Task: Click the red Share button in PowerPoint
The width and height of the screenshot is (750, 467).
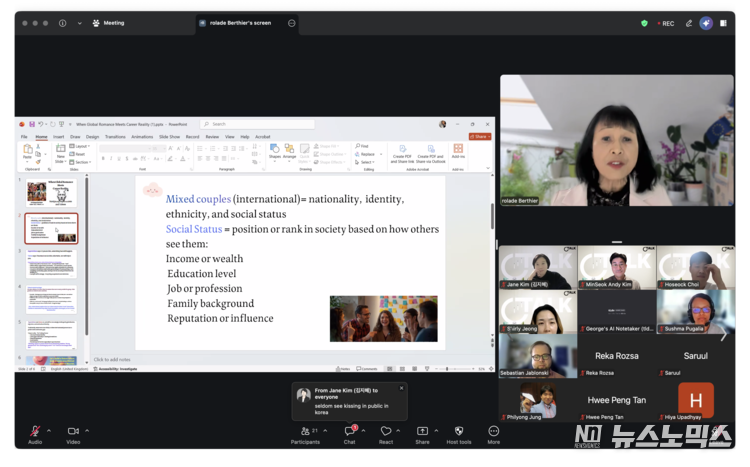Action: (x=481, y=137)
